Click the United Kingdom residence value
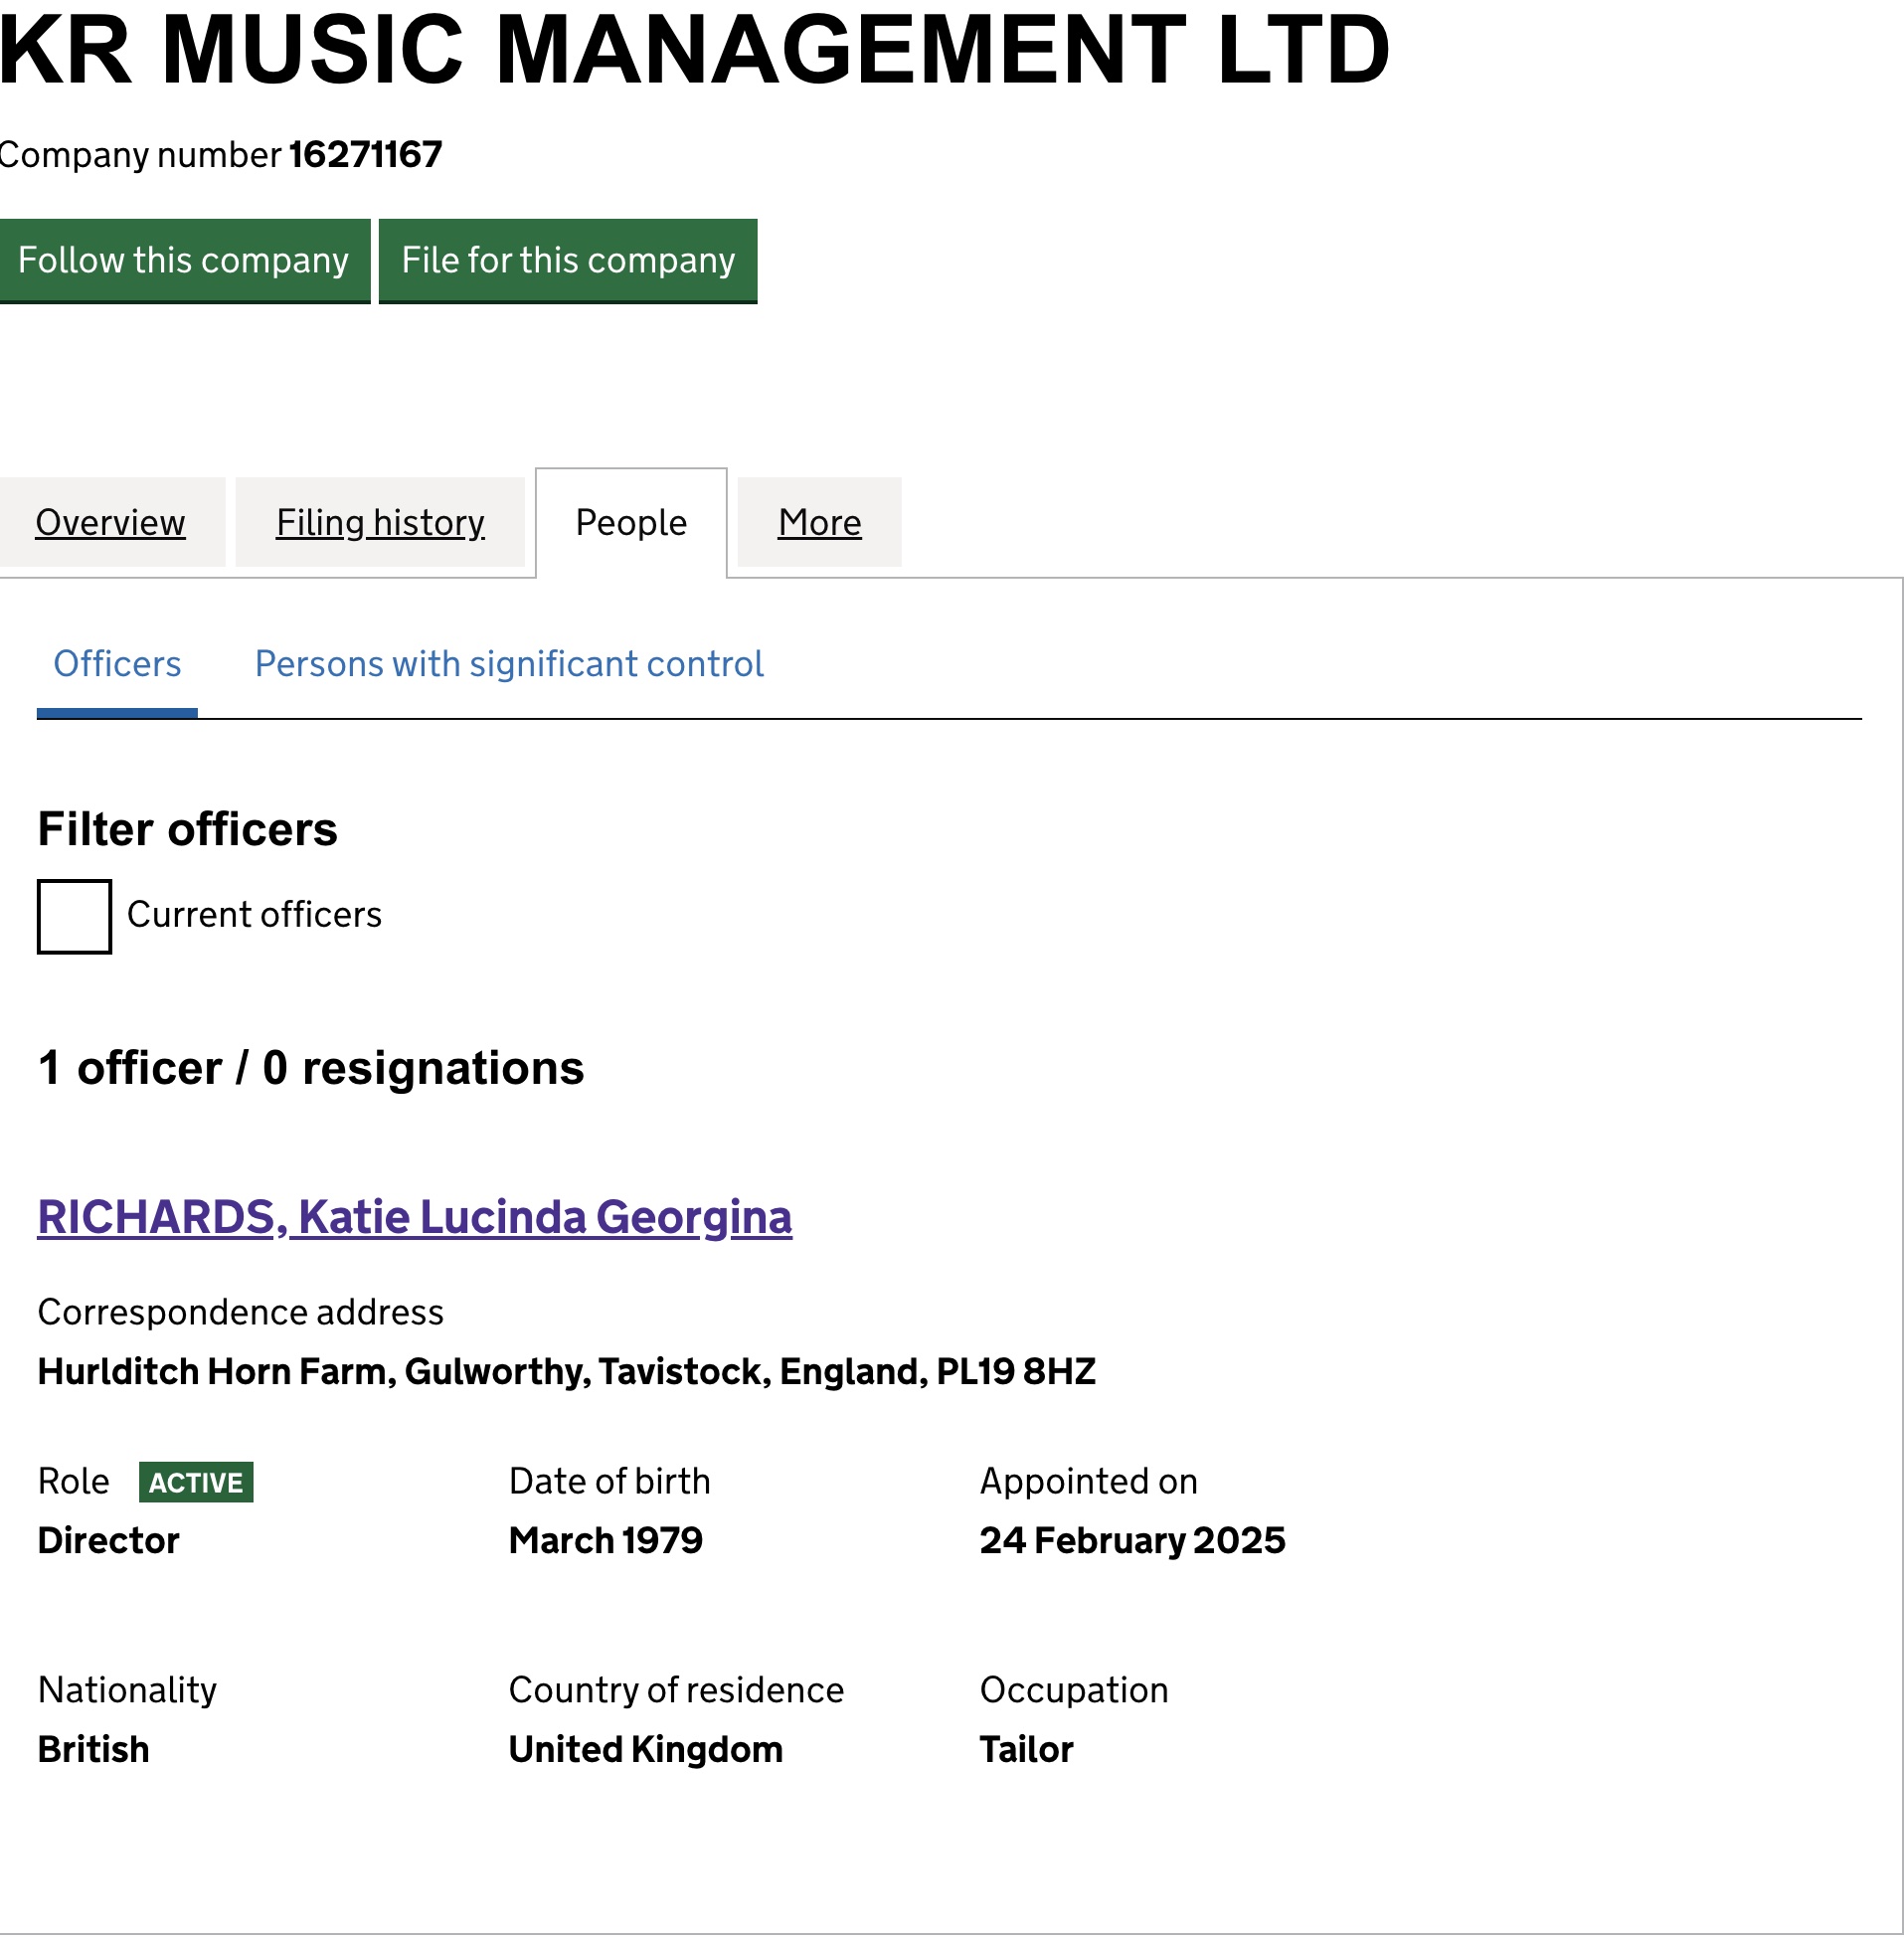The height and width of the screenshot is (1938, 1904). [x=646, y=1750]
